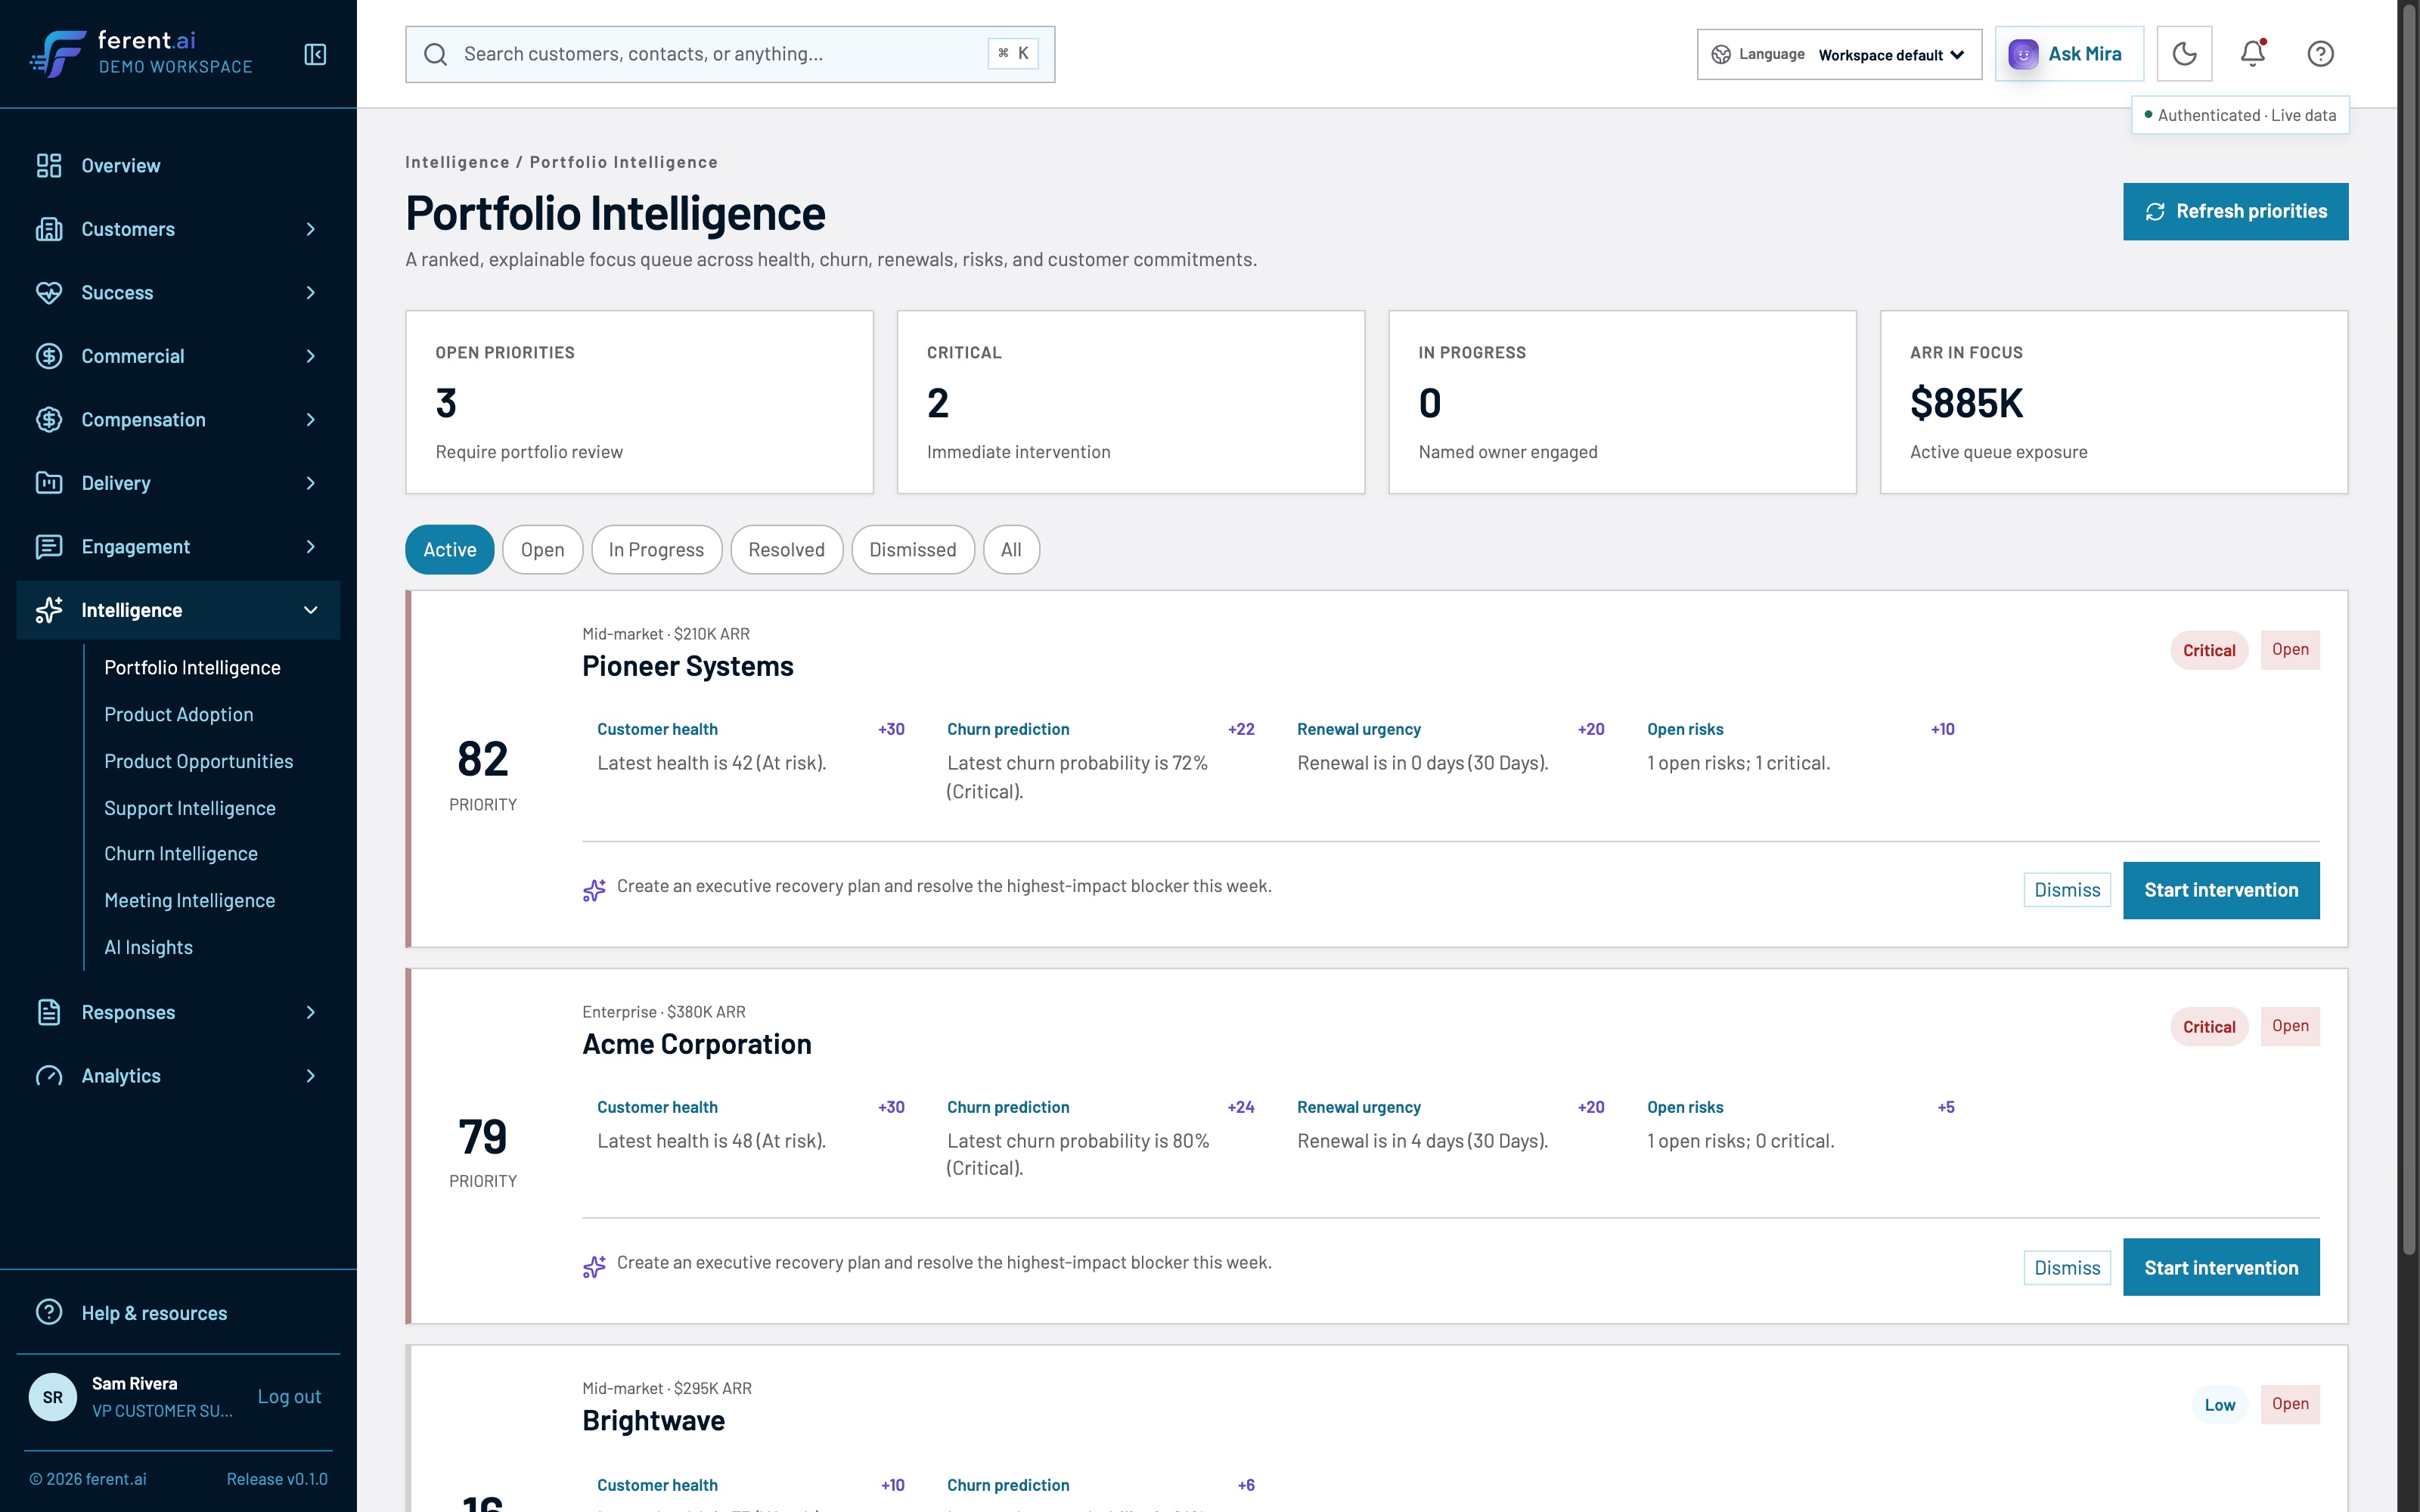Collapse the Intelligence sidebar section
The image size is (2420, 1512).
178,610
